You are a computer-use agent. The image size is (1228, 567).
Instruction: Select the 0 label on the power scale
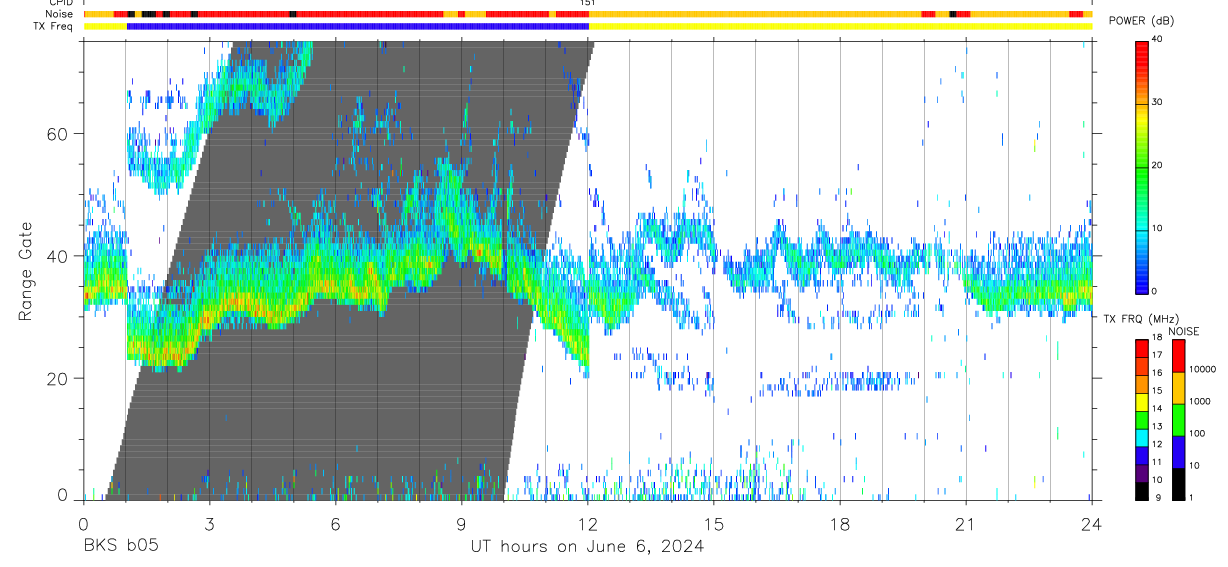coord(1155,291)
